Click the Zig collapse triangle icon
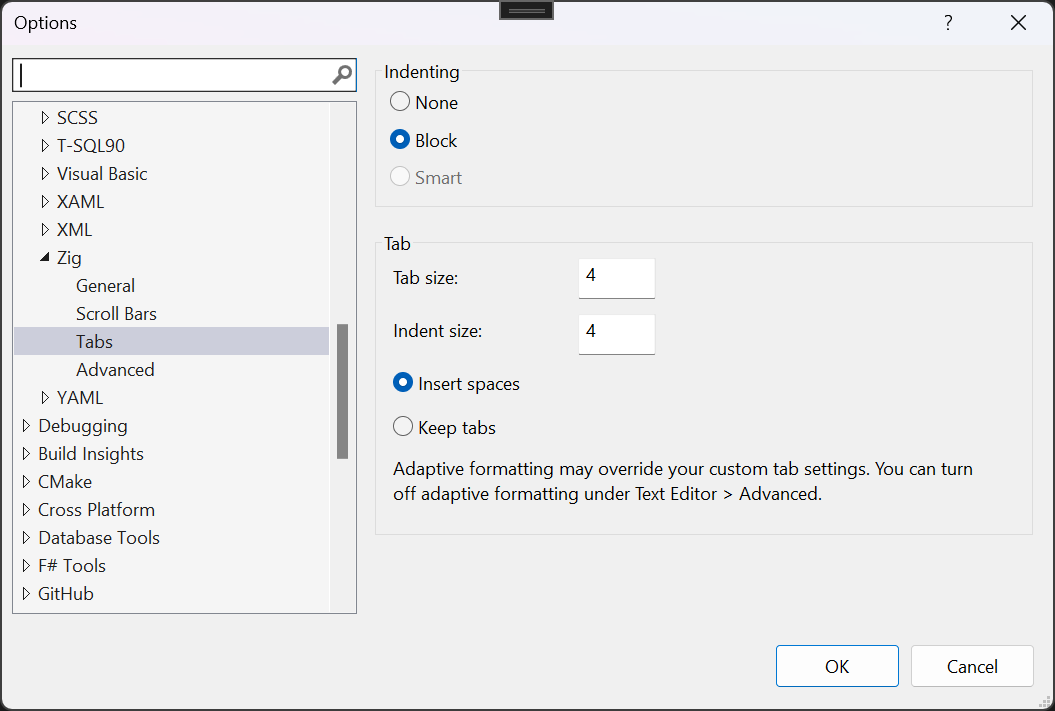The width and height of the screenshot is (1055, 711). [45, 257]
